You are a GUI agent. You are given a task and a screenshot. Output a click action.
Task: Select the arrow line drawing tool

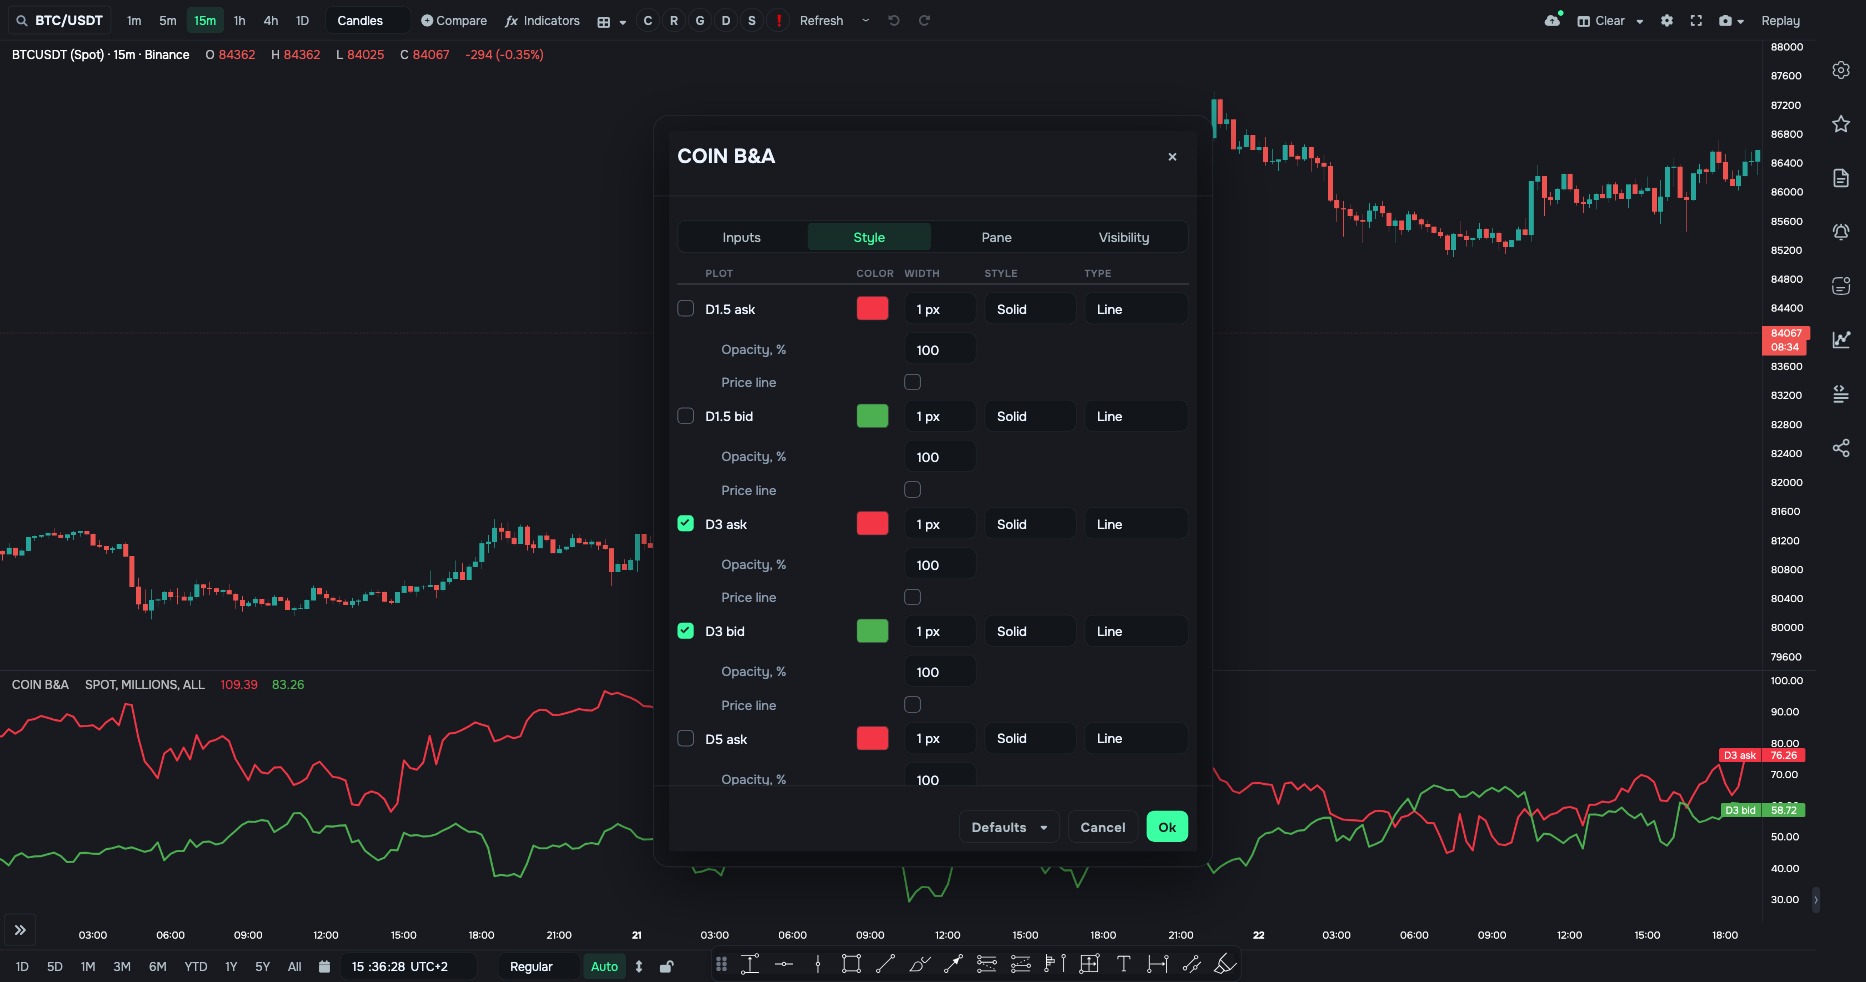click(953, 964)
